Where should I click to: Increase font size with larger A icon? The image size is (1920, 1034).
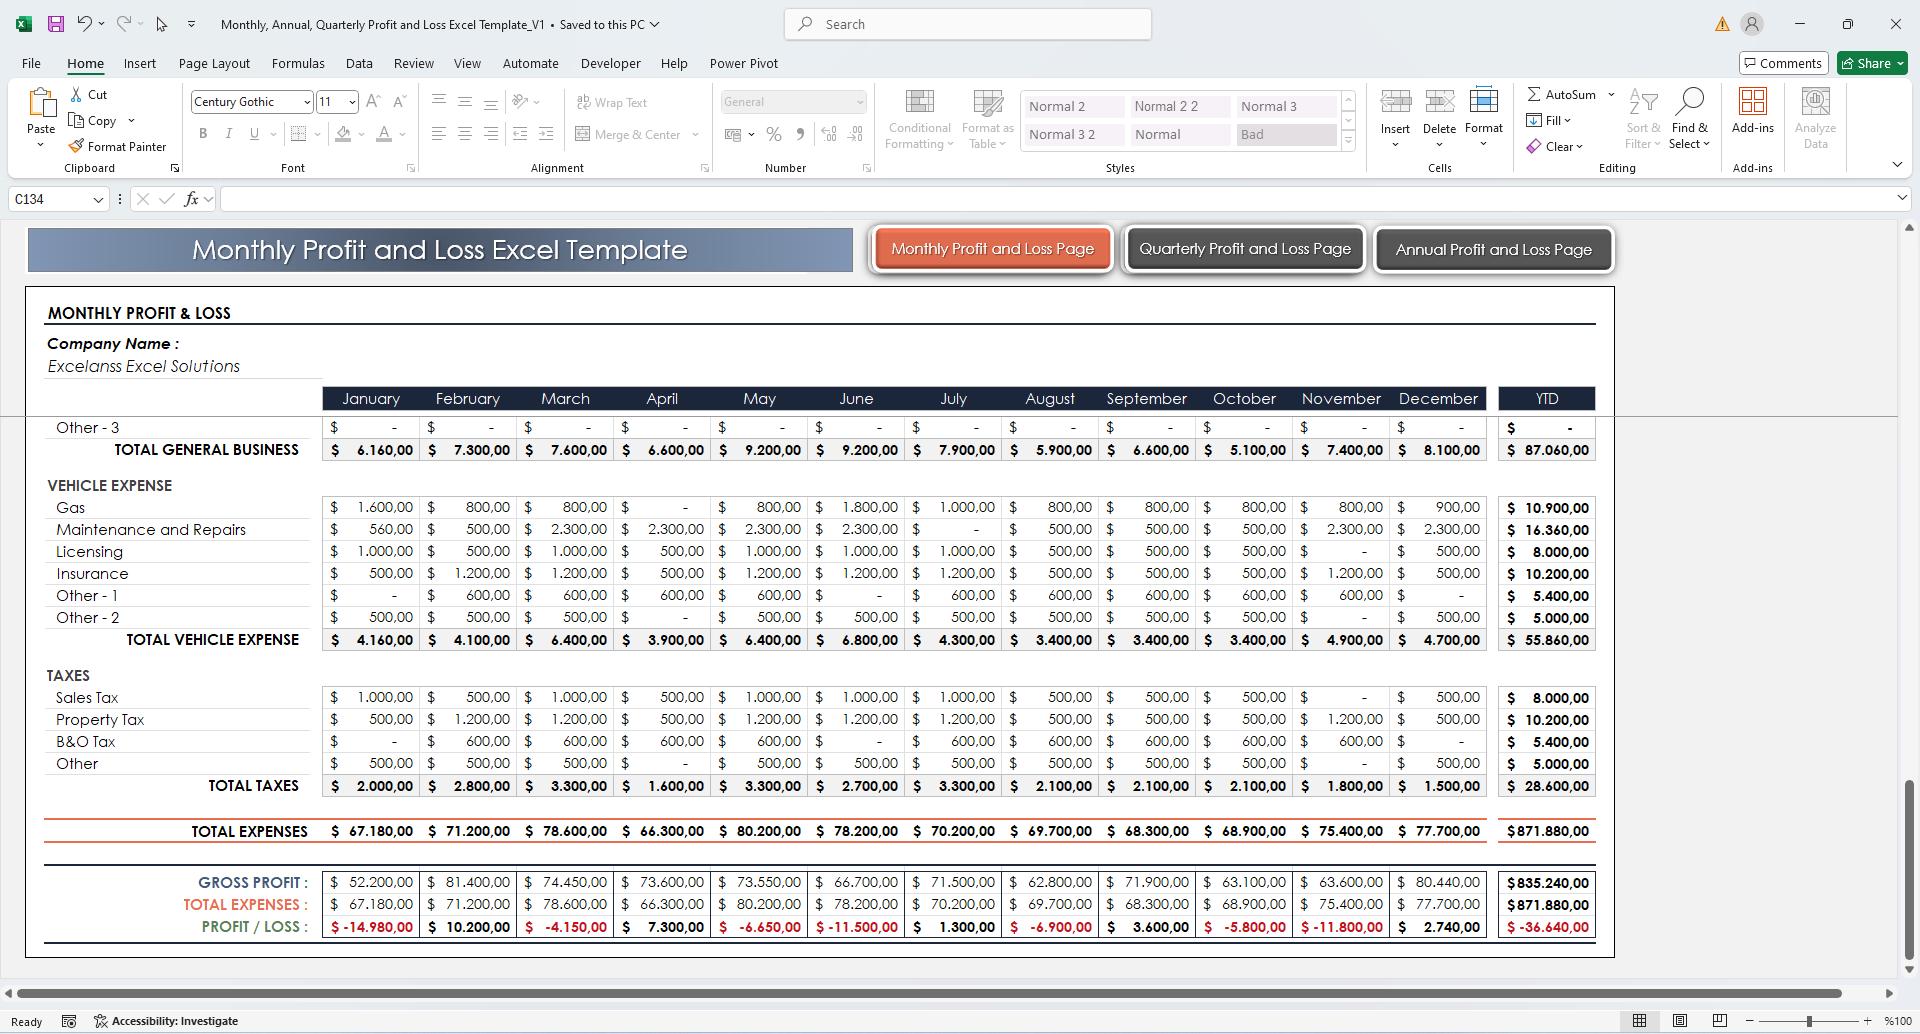pyautogui.click(x=372, y=101)
